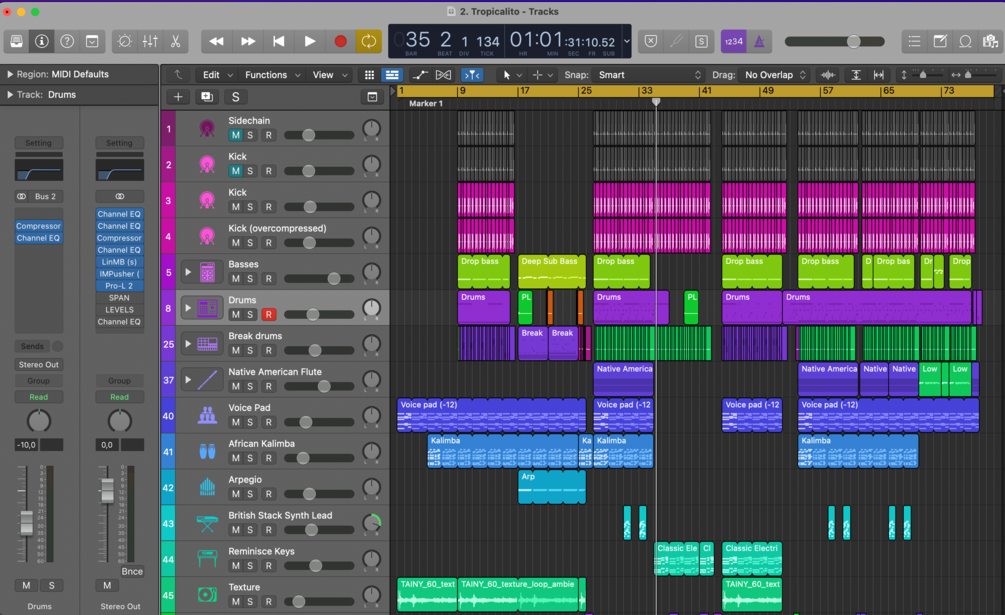Open the List Editors icon

tap(915, 42)
